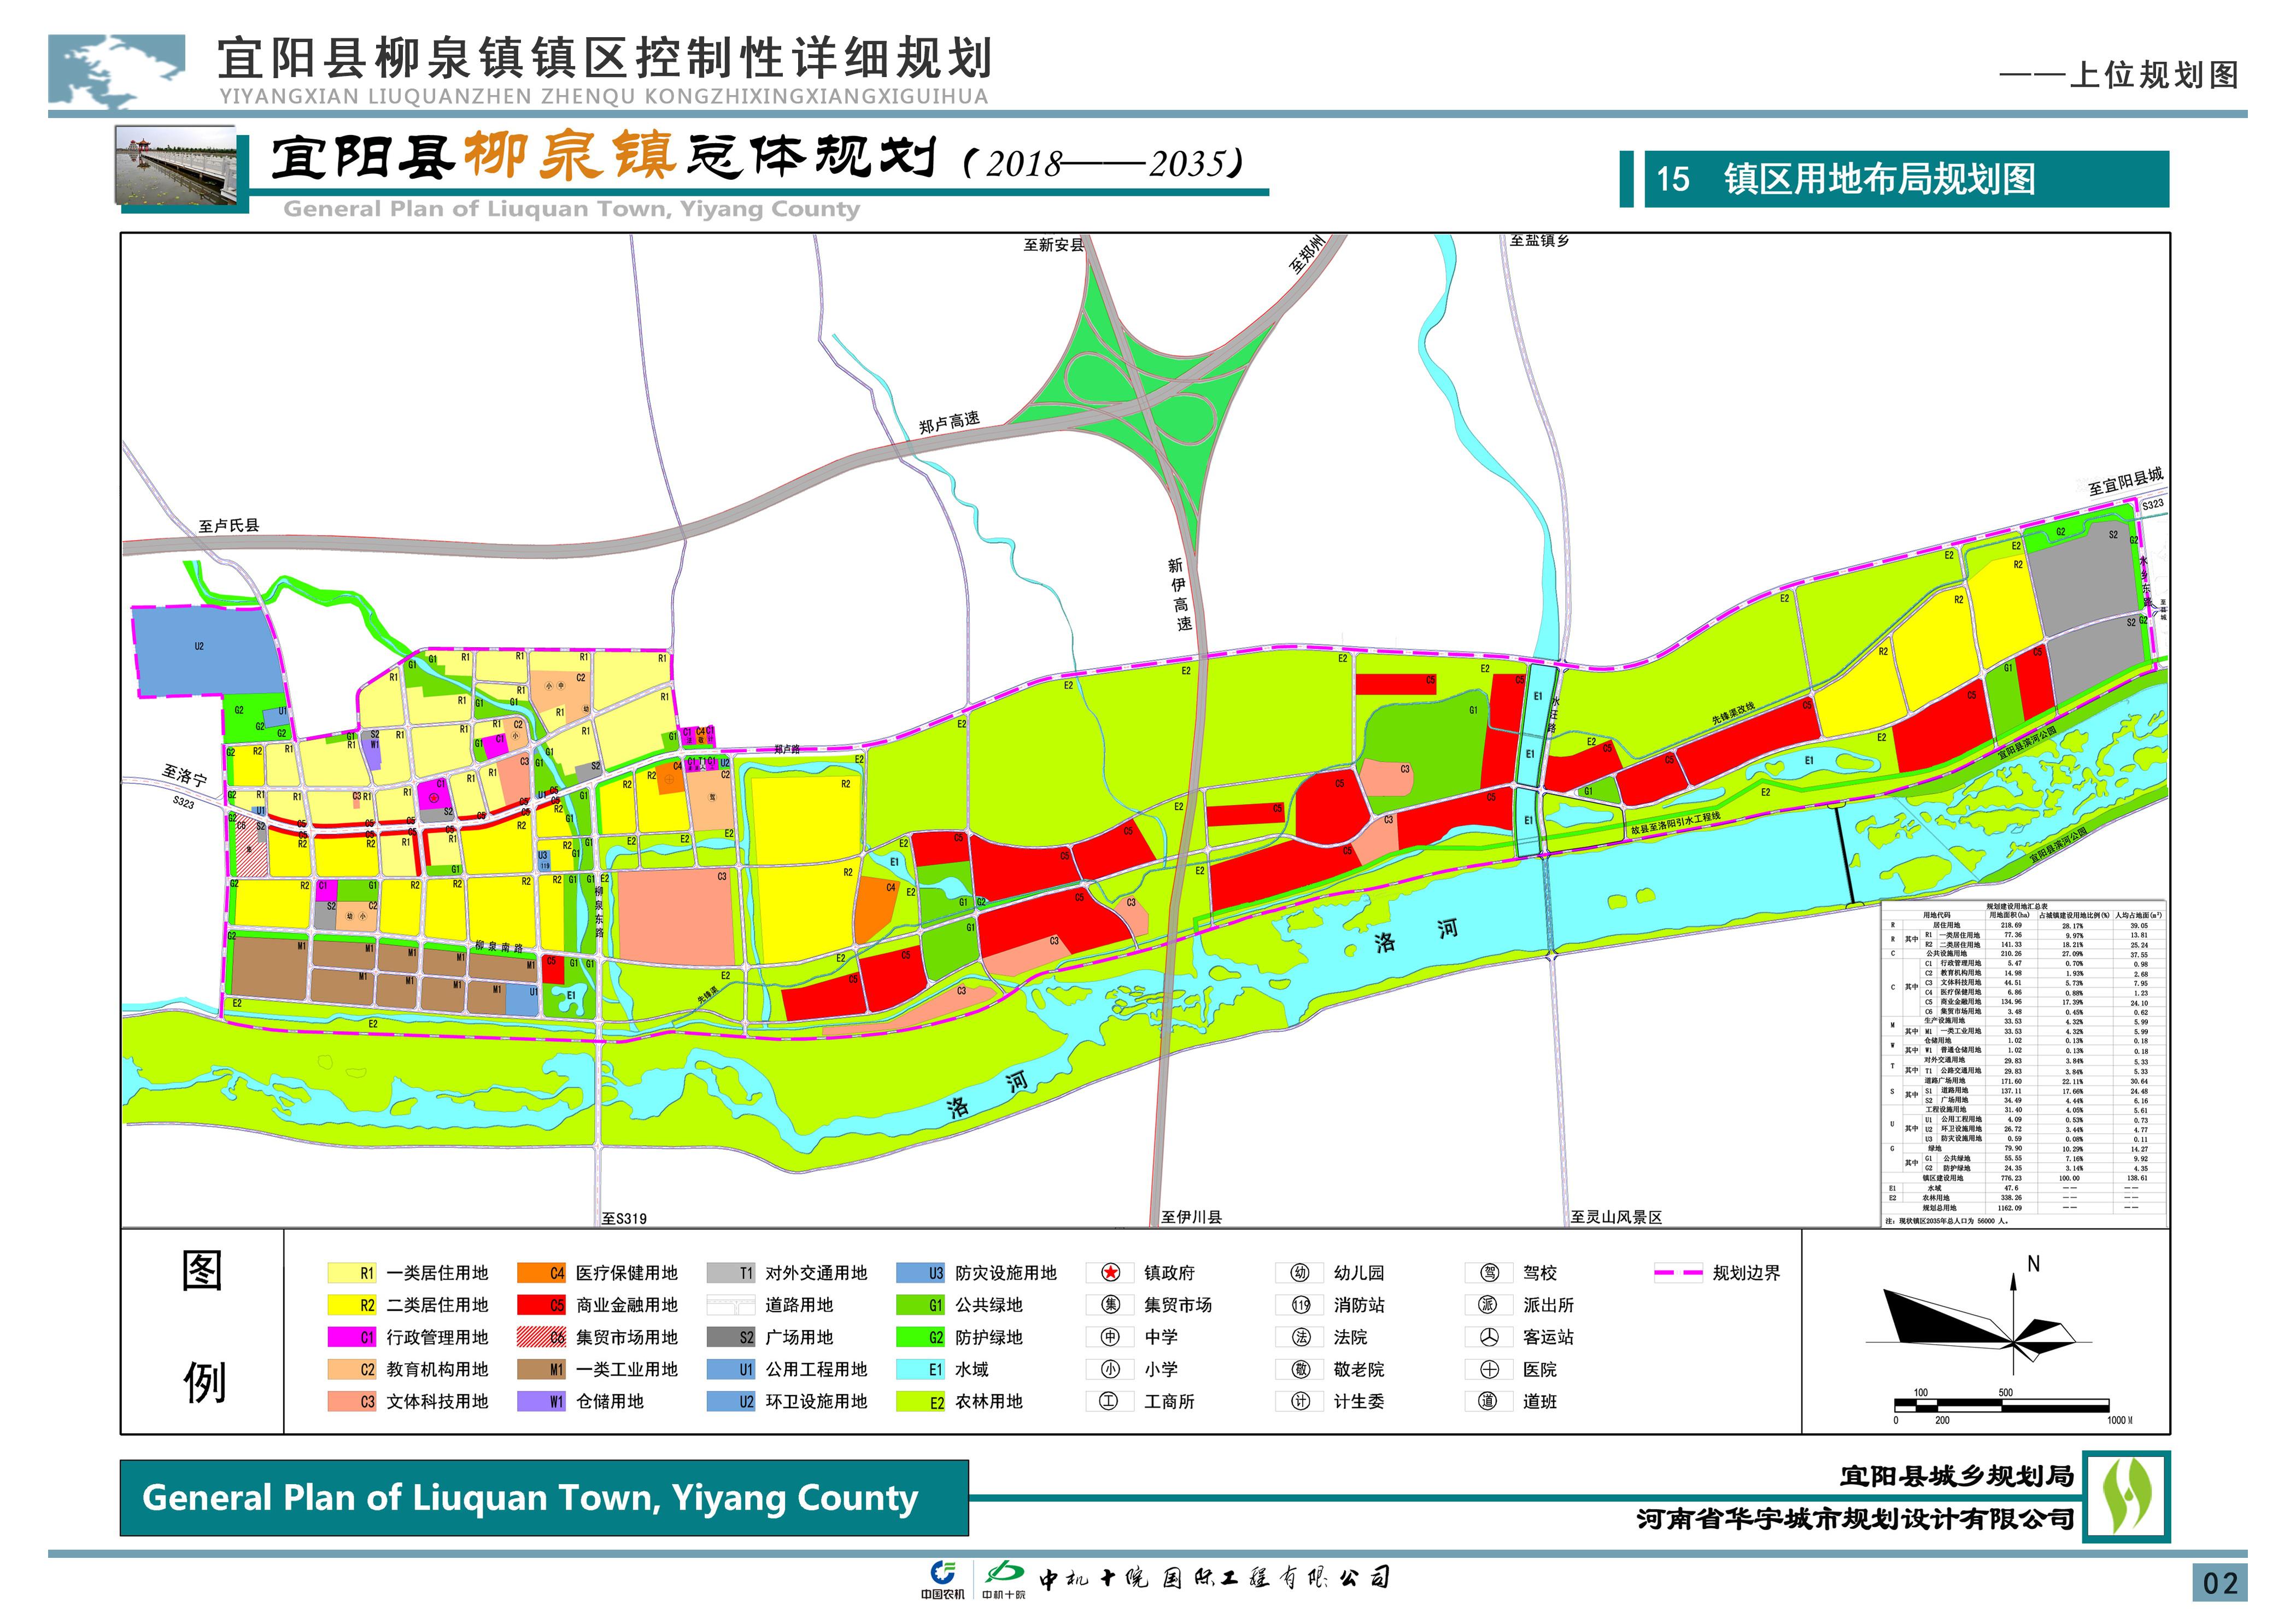Image resolution: width=2296 pixels, height=1624 pixels.
Task: Select the S2 广场用地 dark grey swatch
Action: [731, 1337]
